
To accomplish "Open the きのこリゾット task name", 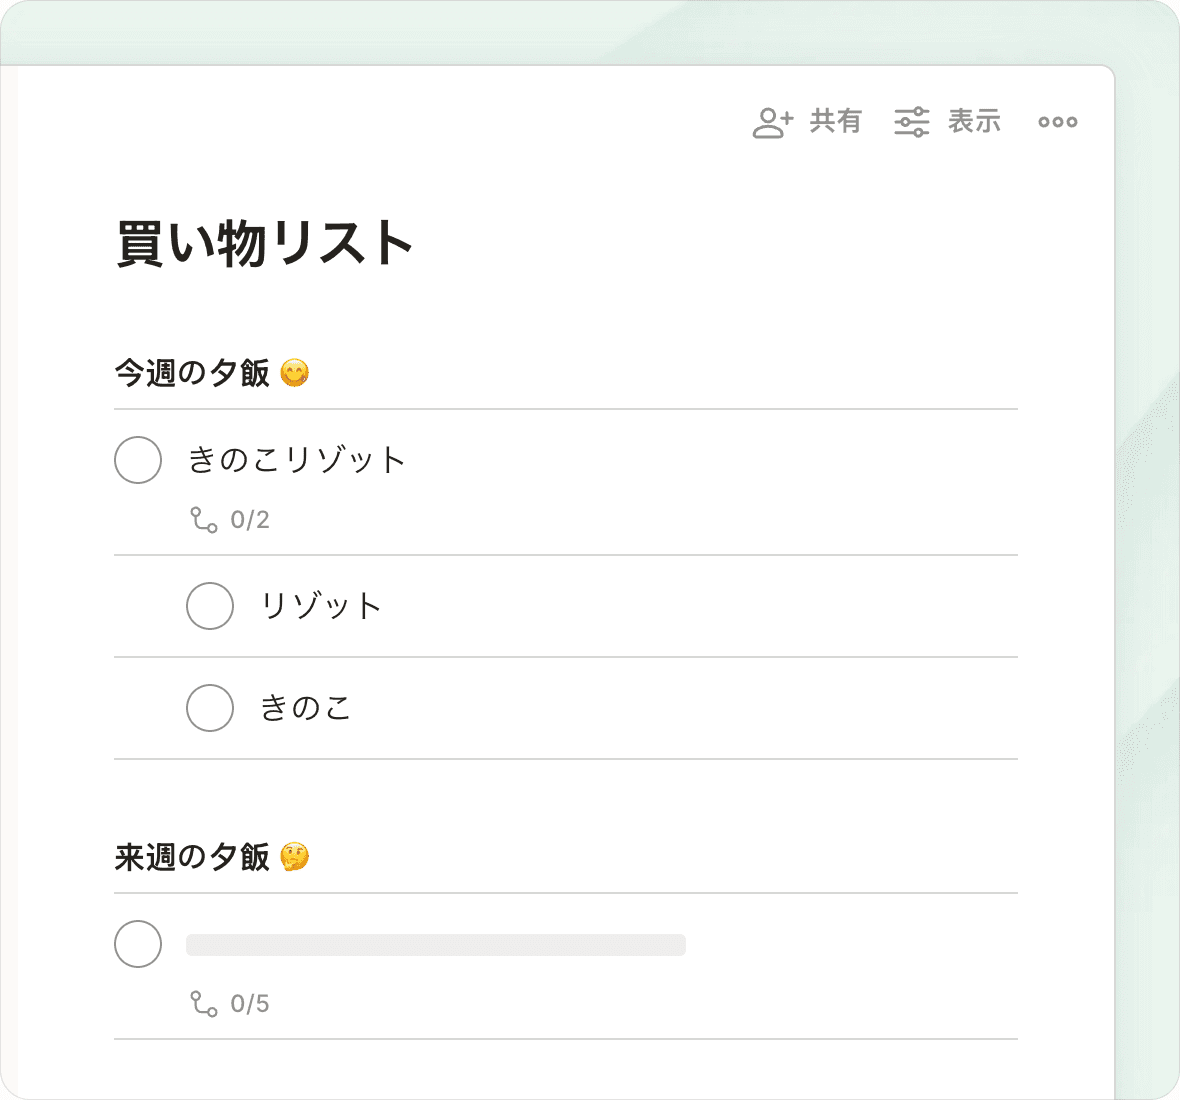I will pos(297,460).
